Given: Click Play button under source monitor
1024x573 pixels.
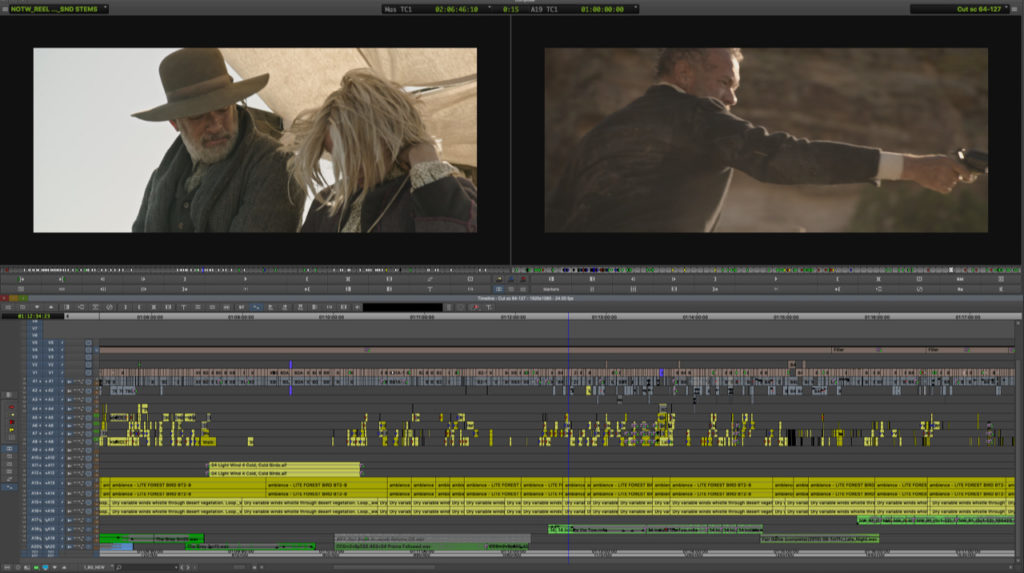Looking at the screenshot, I should 246,279.
